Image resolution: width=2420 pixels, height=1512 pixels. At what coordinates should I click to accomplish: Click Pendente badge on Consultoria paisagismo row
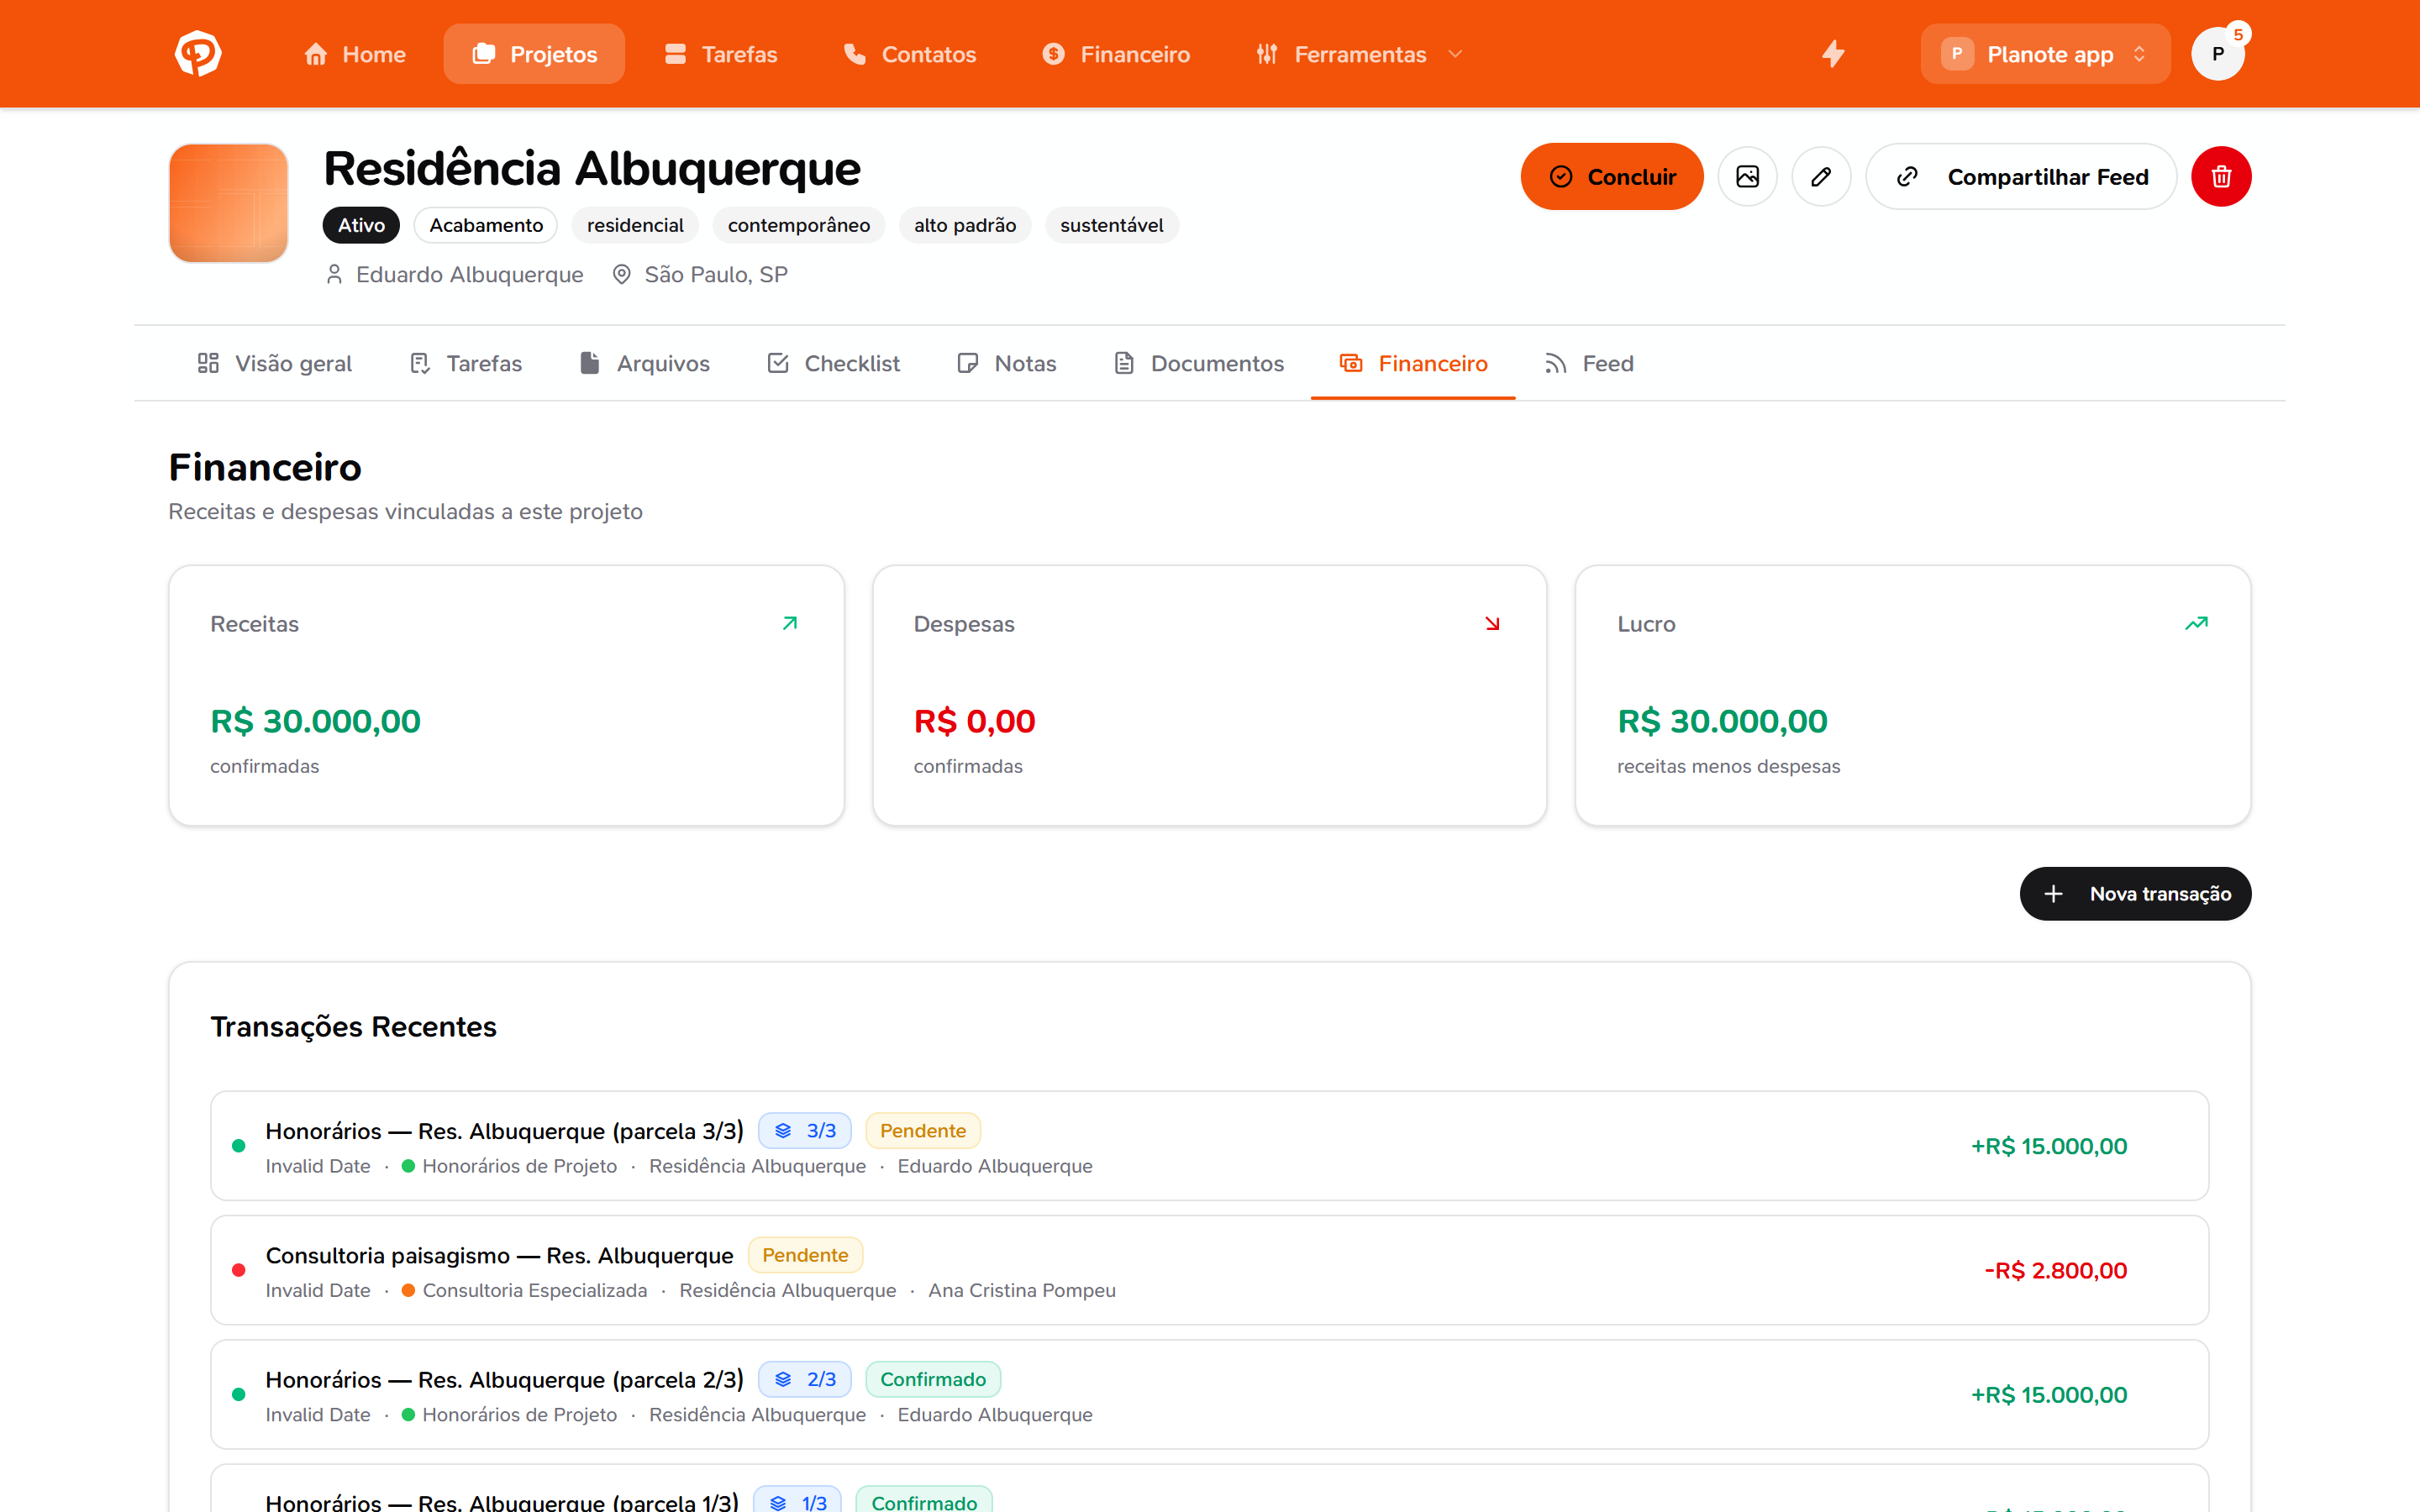805,1254
